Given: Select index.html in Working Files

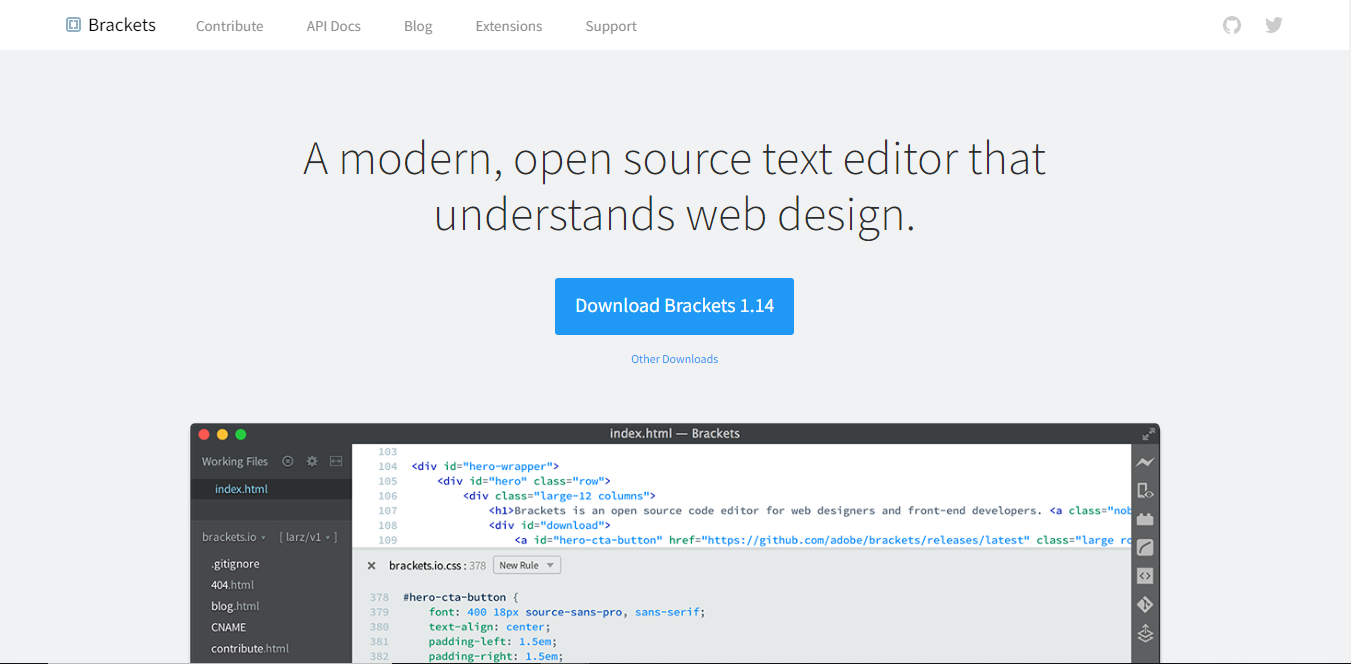Looking at the screenshot, I should pos(241,489).
